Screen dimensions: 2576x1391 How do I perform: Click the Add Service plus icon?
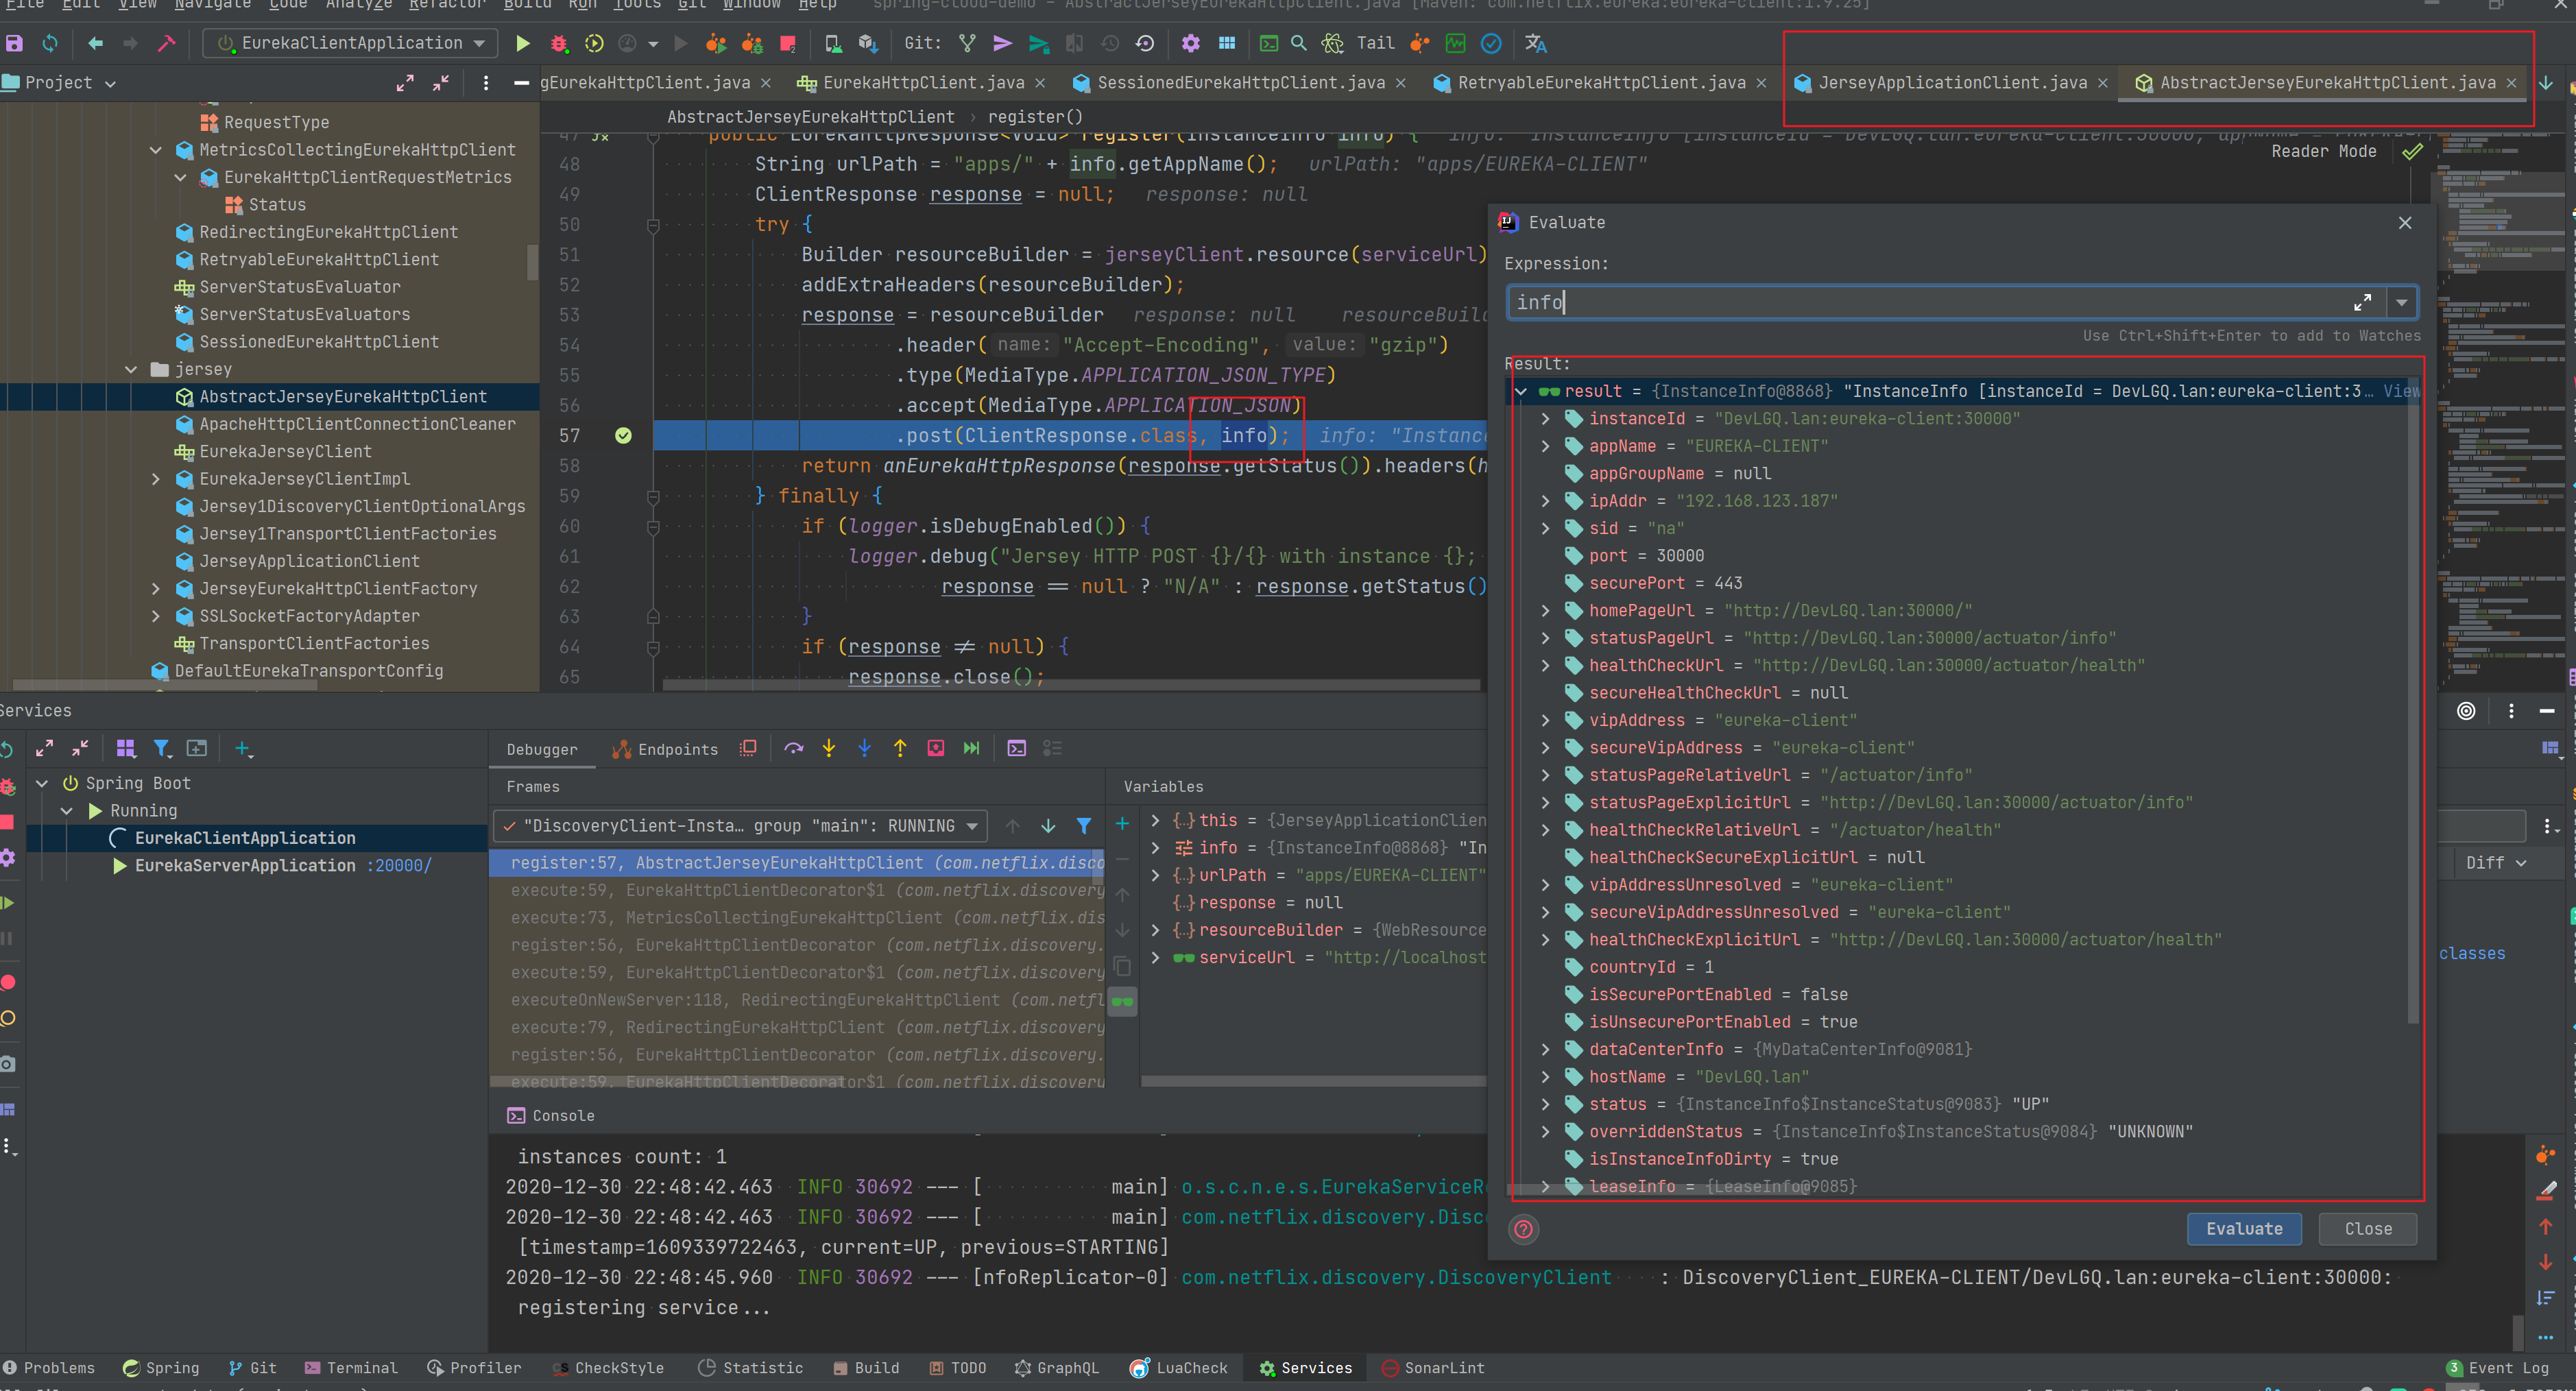pos(243,748)
